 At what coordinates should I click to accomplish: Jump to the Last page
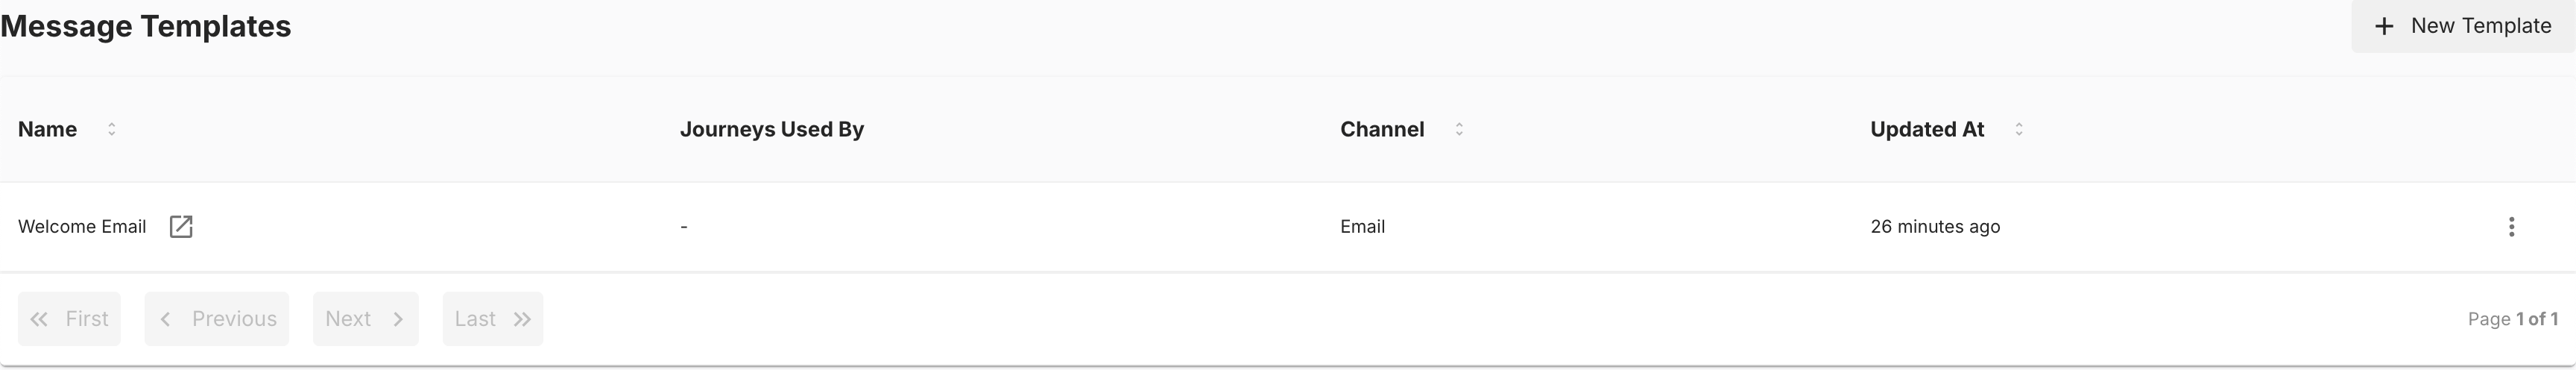493,319
